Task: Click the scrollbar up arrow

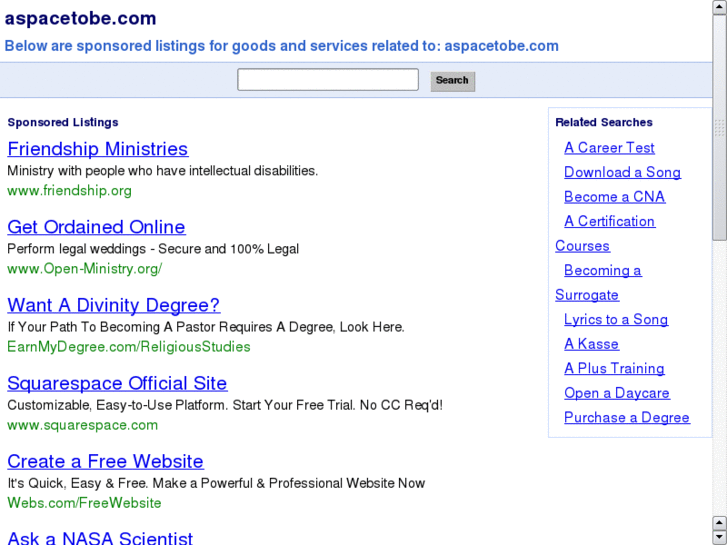Action: click(x=720, y=7)
